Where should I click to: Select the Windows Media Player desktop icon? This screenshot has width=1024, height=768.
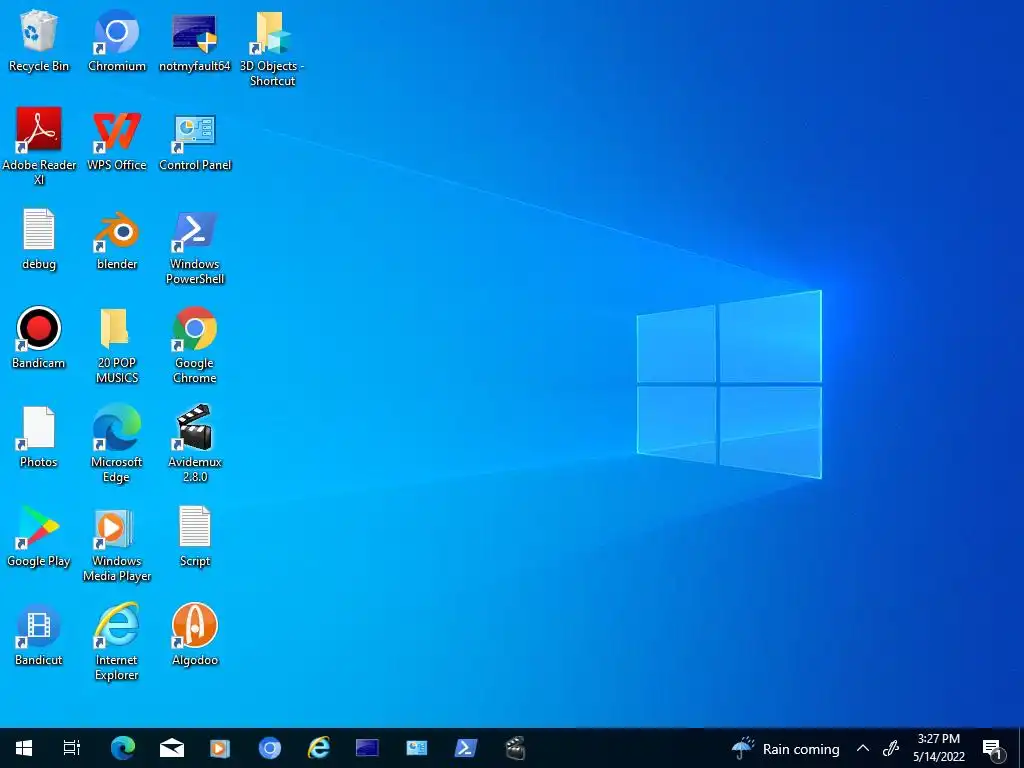coord(117,544)
